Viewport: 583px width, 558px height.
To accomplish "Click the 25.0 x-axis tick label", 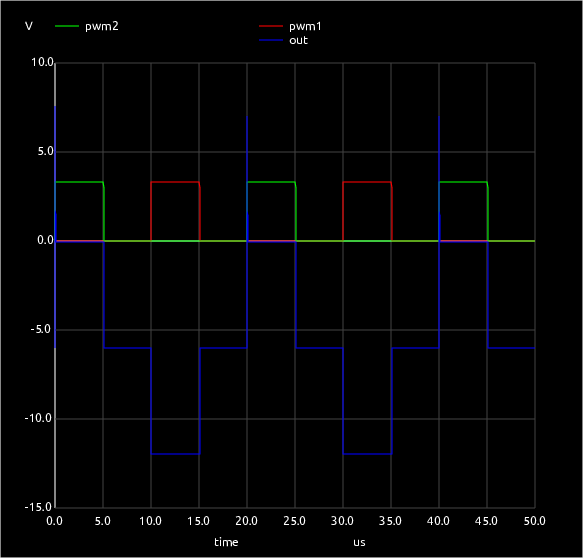I will click(x=294, y=521).
